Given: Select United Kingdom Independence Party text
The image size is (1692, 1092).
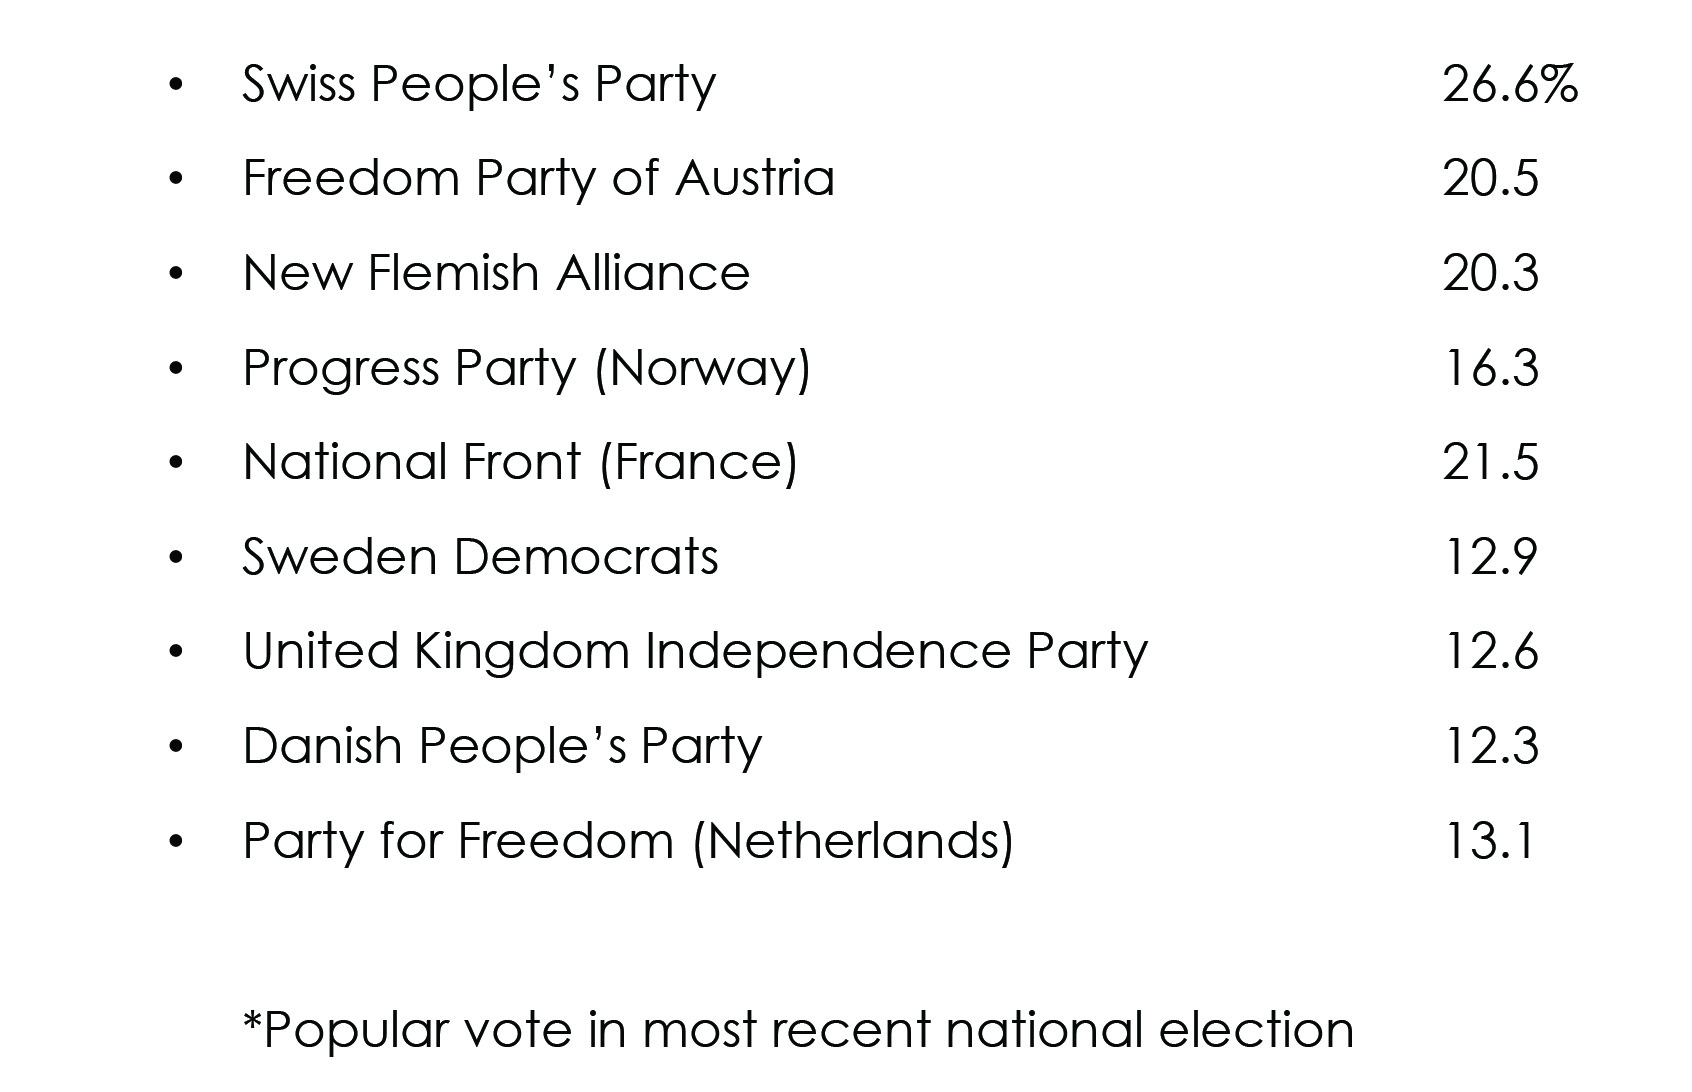Looking at the screenshot, I should (x=695, y=653).
